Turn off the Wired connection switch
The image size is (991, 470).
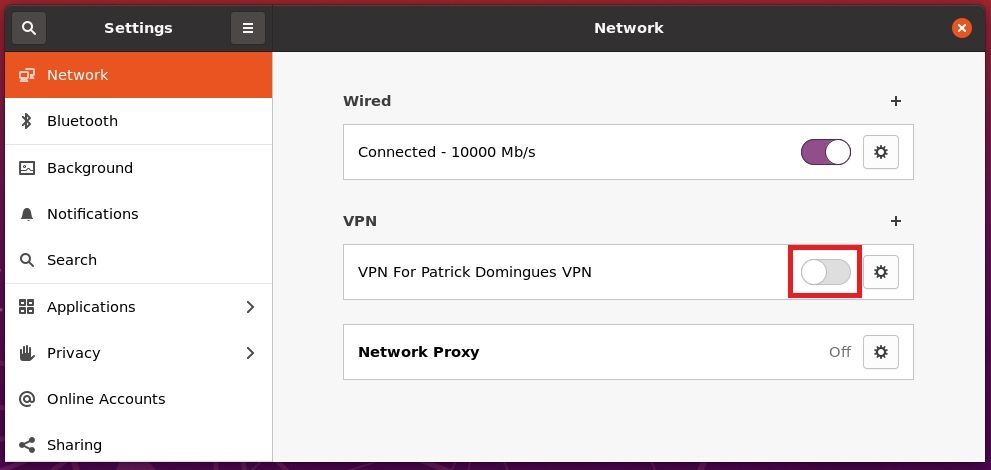pos(825,152)
